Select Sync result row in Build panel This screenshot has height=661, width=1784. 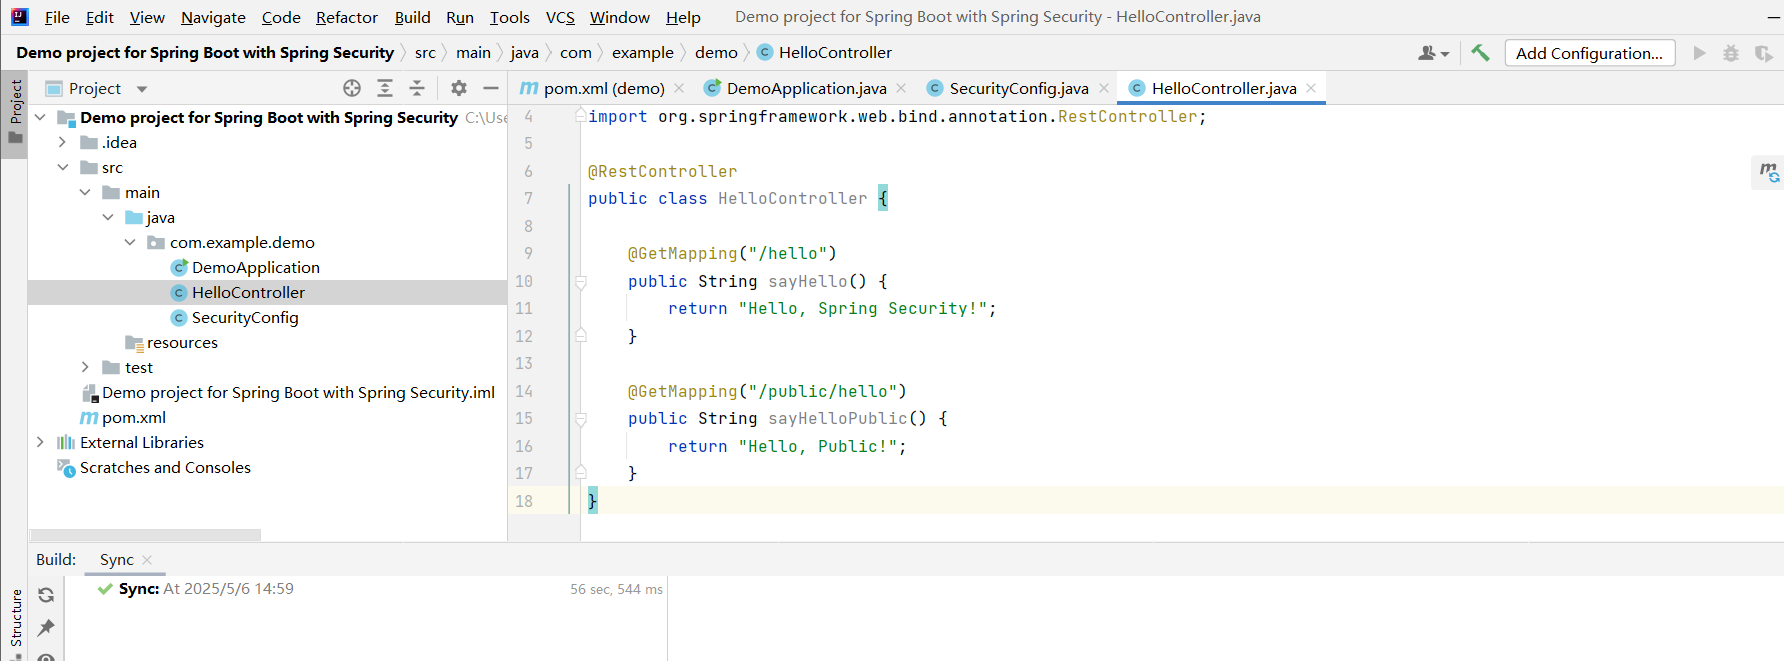365,589
